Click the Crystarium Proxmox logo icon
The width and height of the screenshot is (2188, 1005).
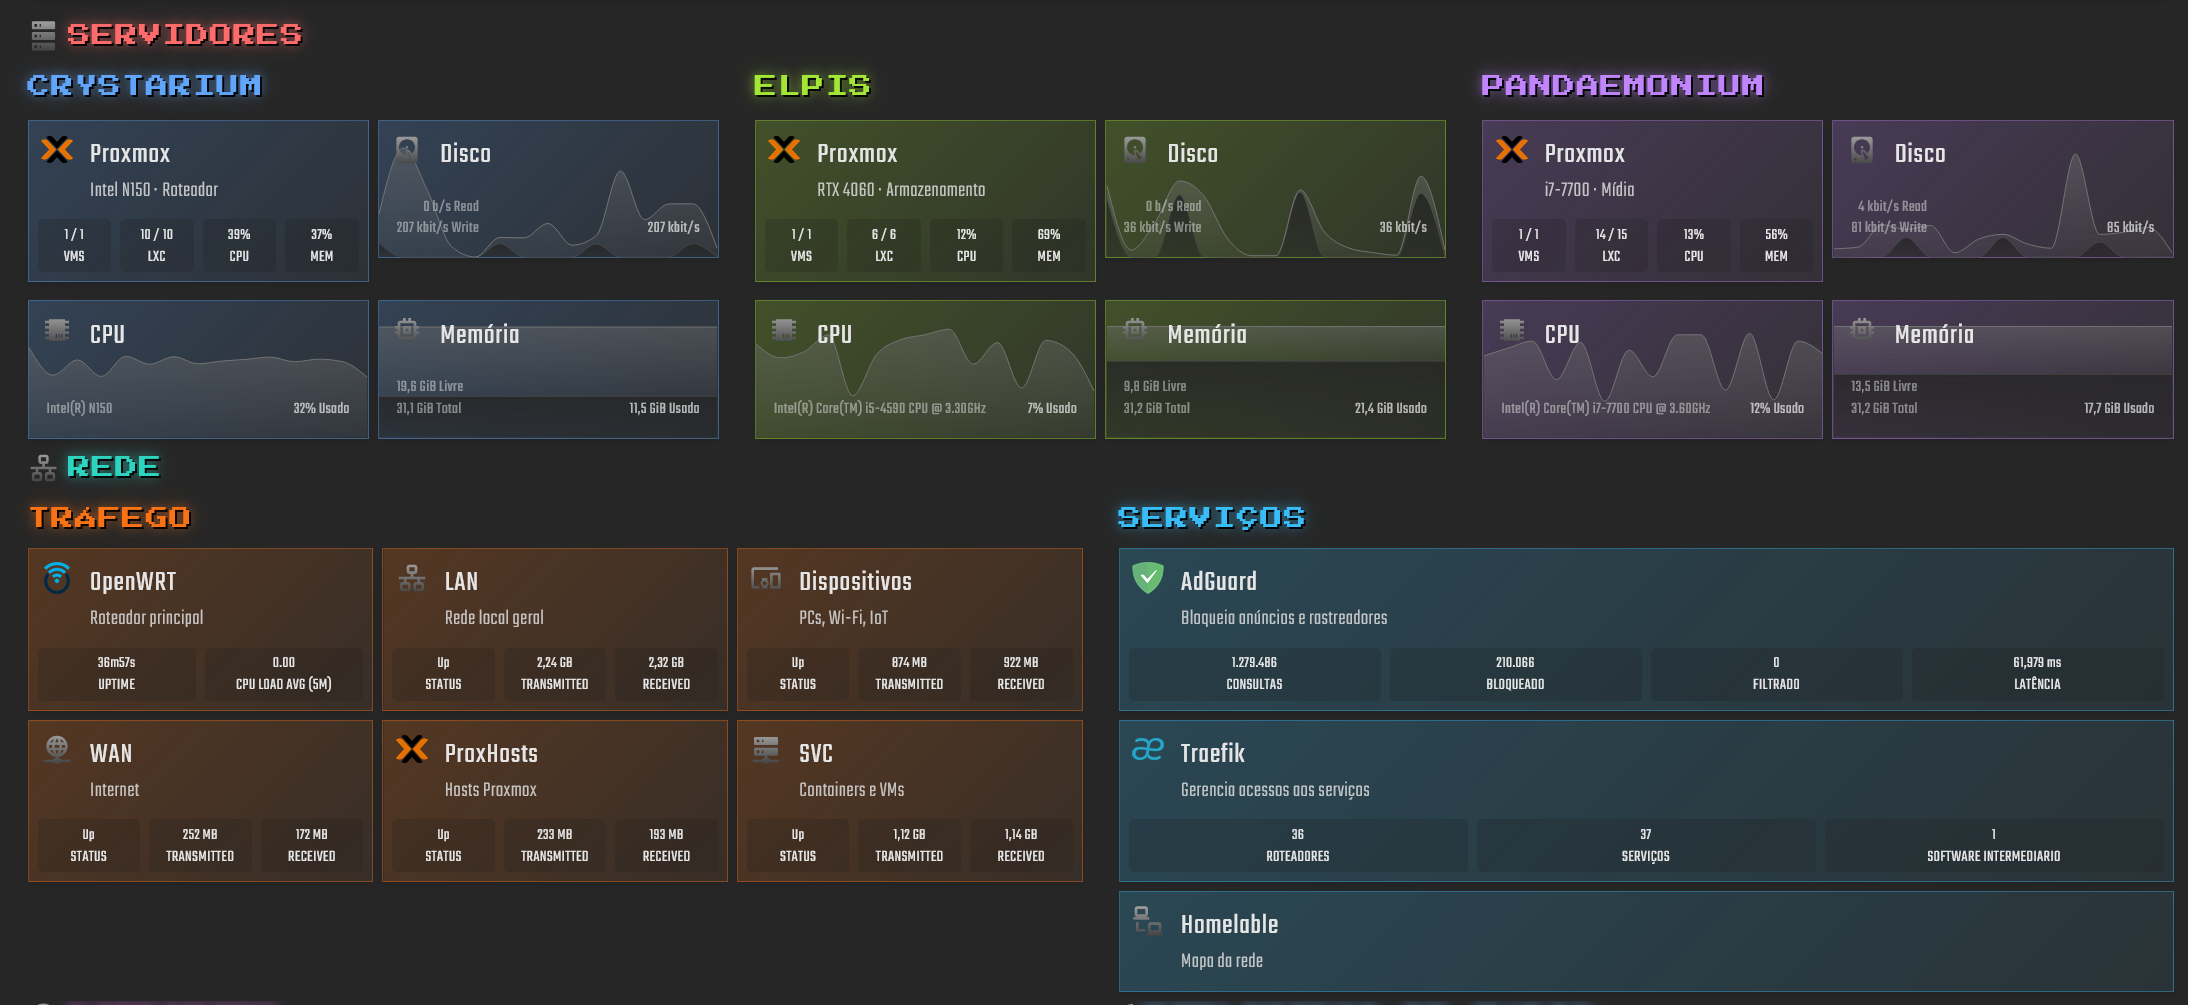57,150
